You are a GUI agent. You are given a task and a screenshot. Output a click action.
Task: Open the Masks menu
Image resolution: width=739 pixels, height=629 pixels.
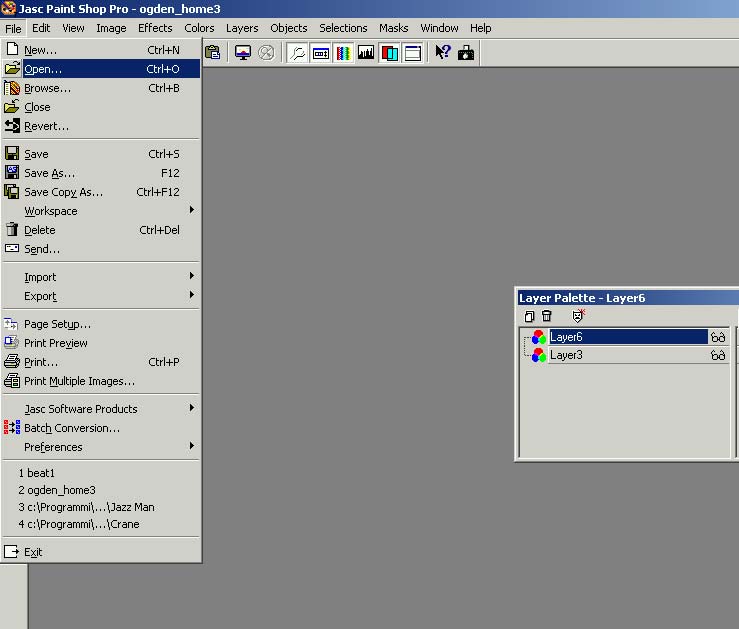coord(394,28)
